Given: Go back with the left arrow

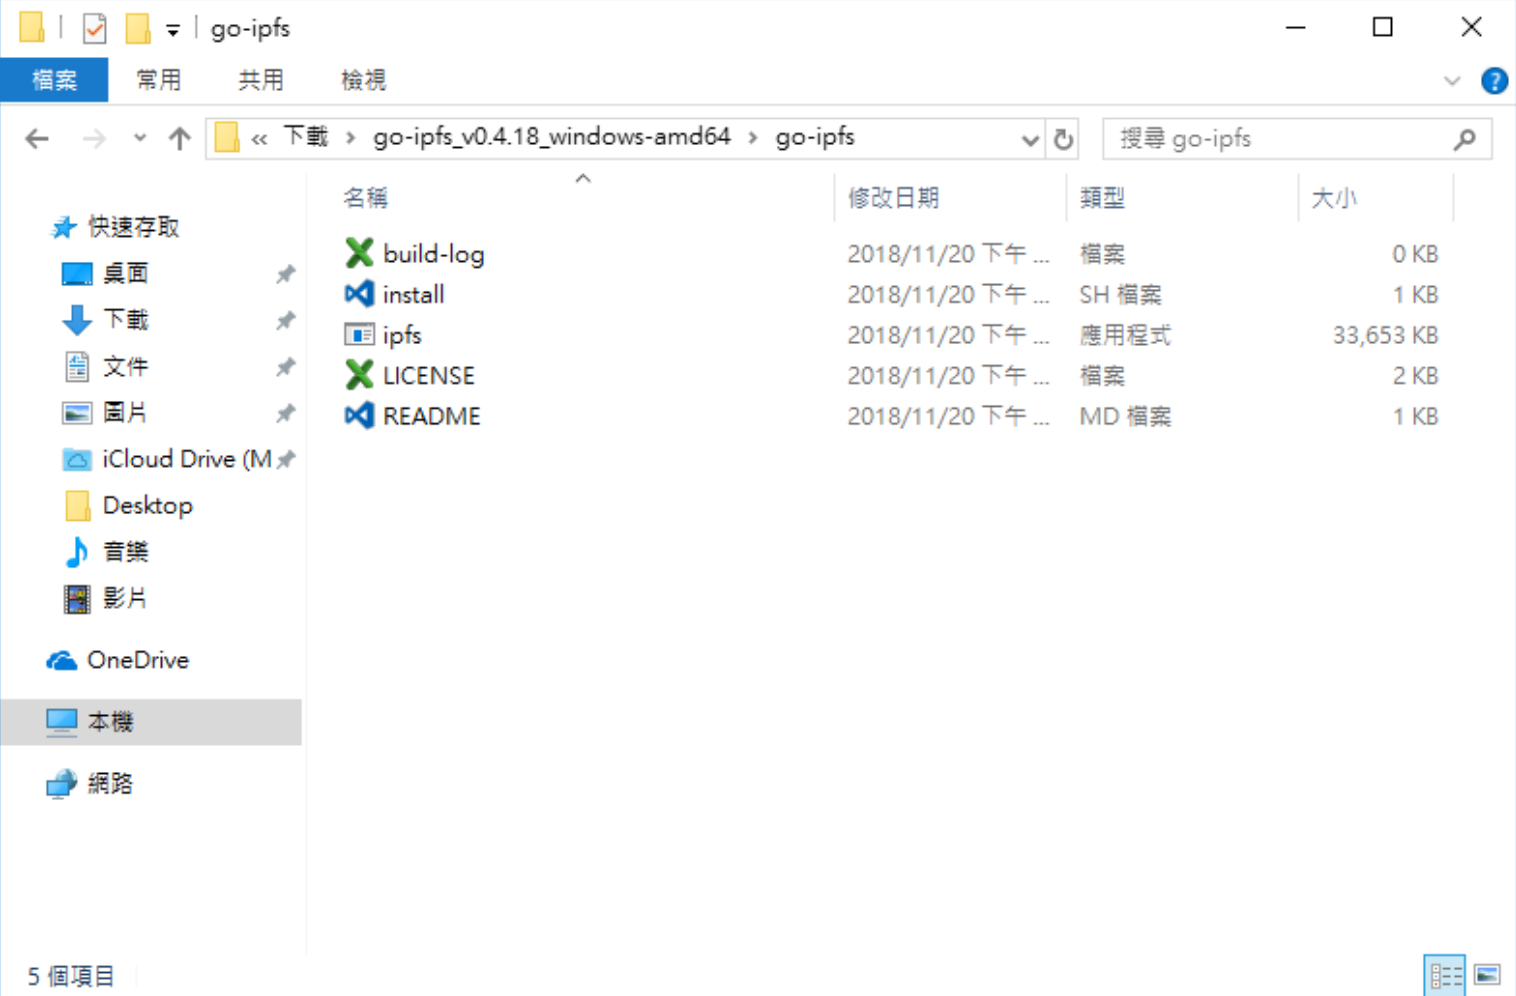Looking at the screenshot, I should click(37, 138).
